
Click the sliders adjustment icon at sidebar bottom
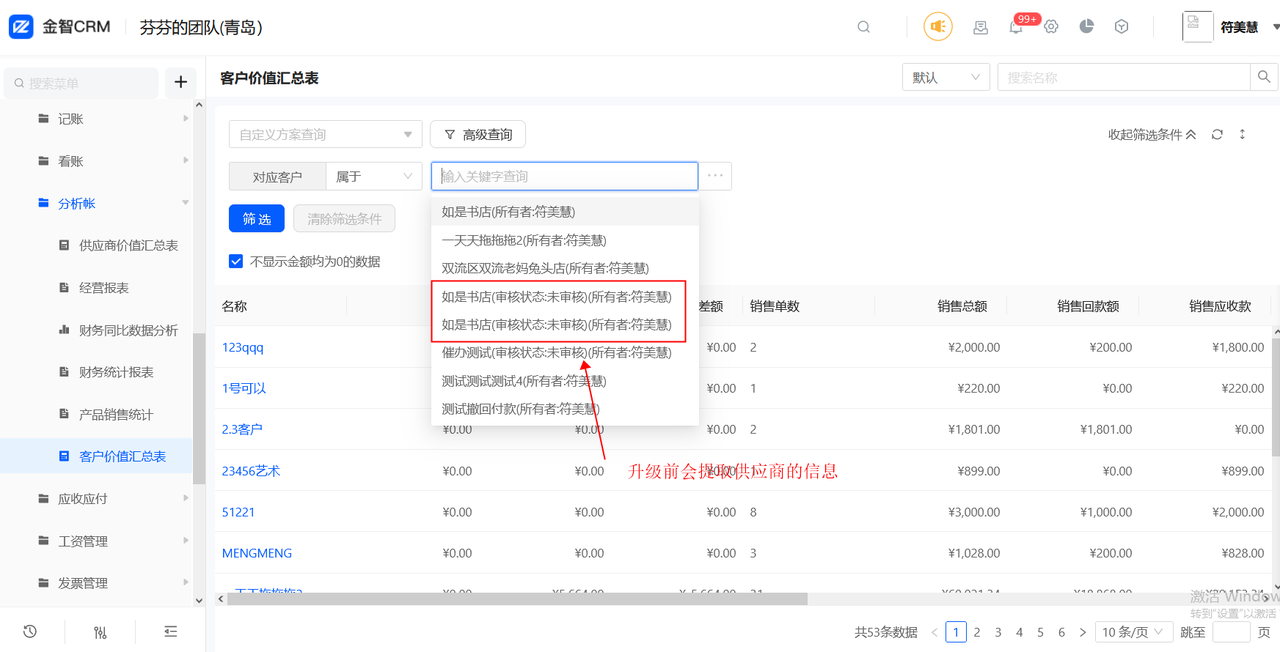click(100, 631)
